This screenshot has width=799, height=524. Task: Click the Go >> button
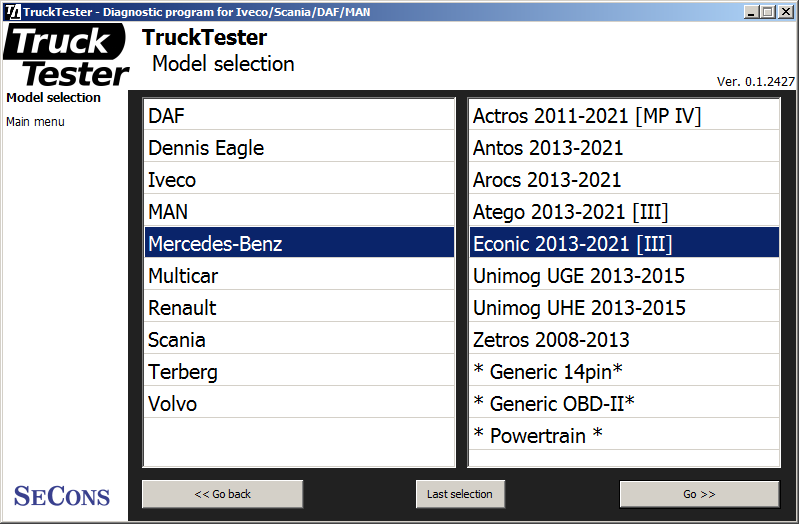699,494
